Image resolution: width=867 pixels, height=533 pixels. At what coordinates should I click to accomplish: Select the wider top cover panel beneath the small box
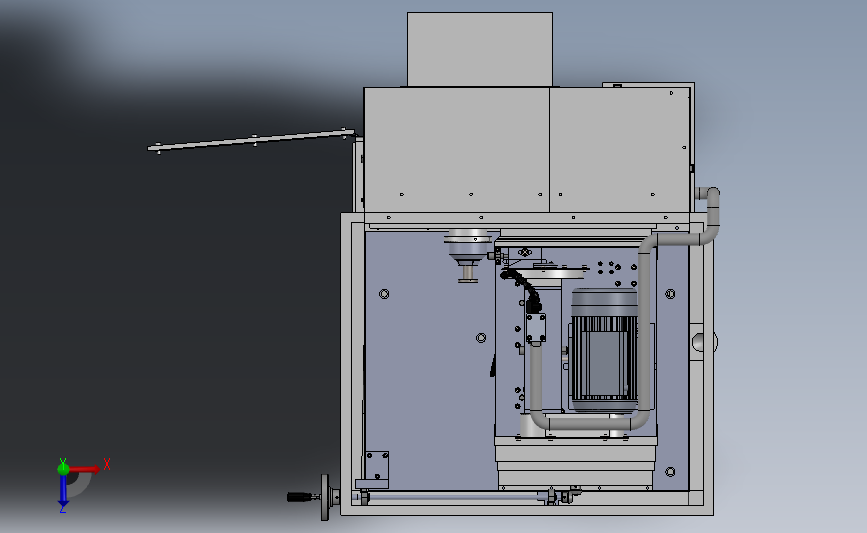457,150
